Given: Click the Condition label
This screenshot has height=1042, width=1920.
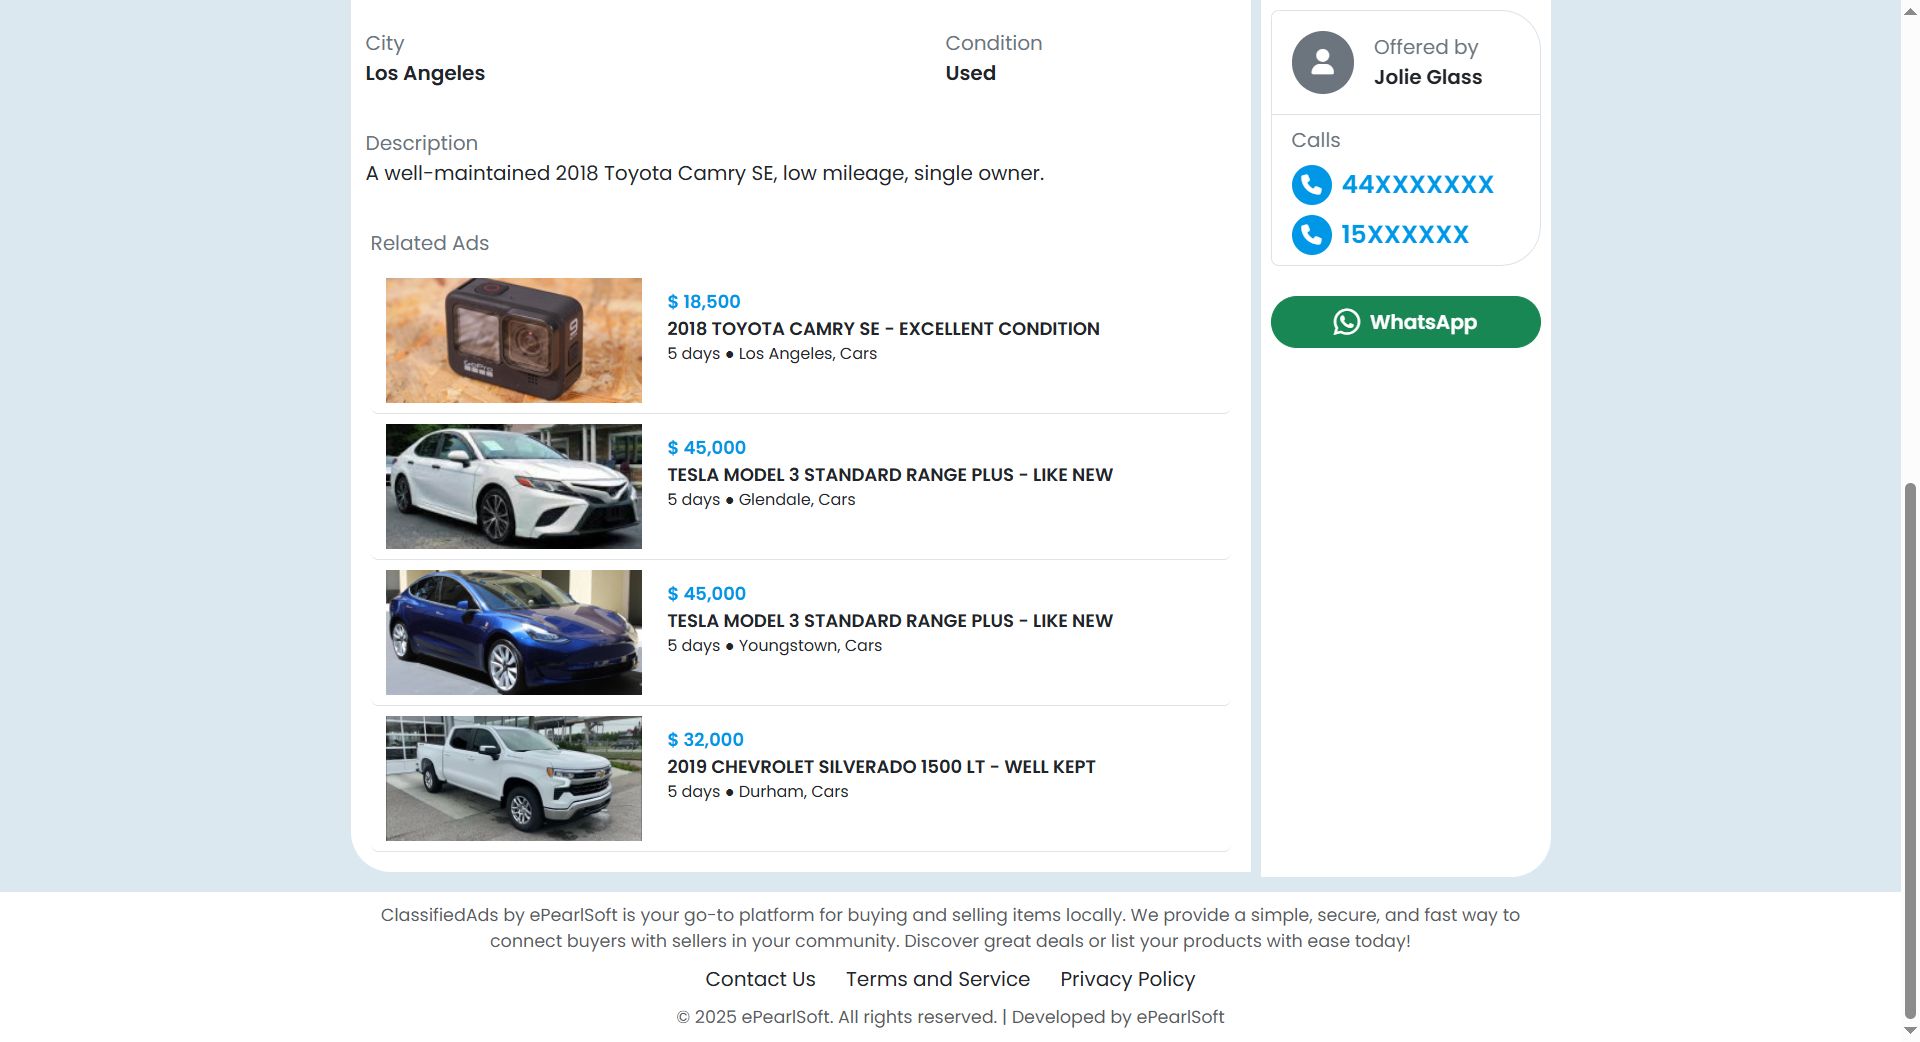Looking at the screenshot, I should [994, 43].
